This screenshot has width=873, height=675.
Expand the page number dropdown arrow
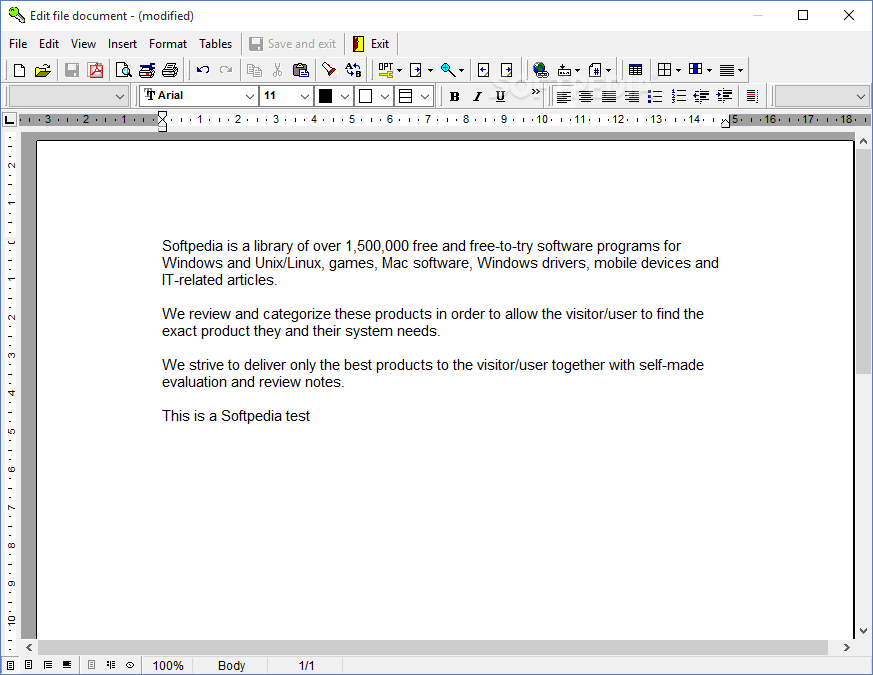(x=609, y=70)
